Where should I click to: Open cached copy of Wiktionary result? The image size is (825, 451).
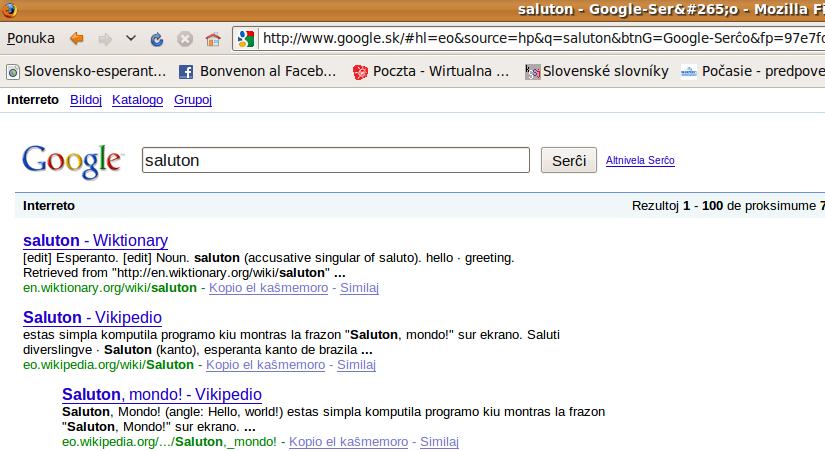268,288
